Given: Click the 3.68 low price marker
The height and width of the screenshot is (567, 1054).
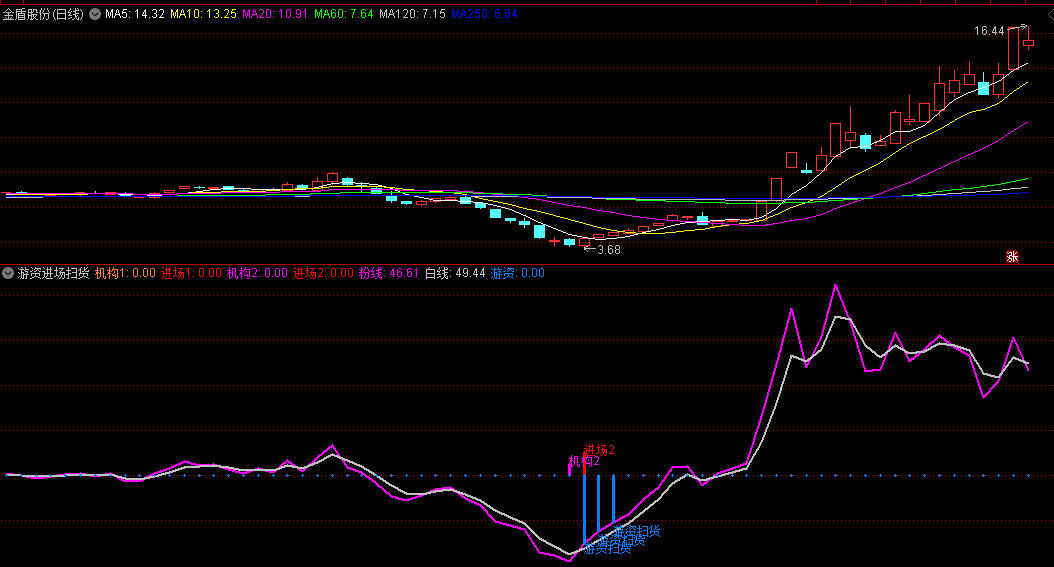Looking at the screenshot, I should [x=608, y=250].
